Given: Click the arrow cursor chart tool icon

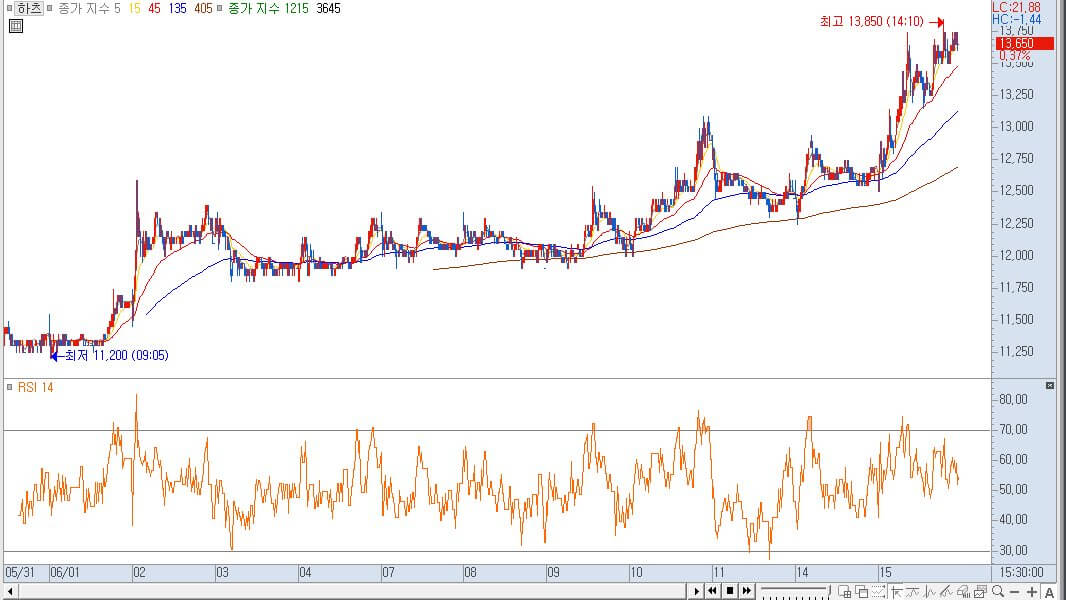Looking at the screenshot, I should click(x=897, y=592).
